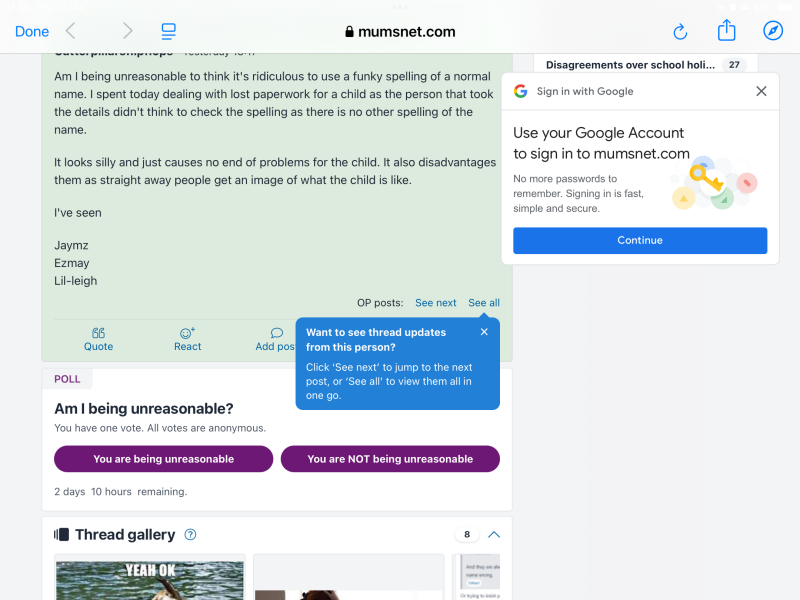Image resolution: width=800 pixels, height=600 pixels.
Task: Vote You are NOT being unreasonable
Action: [x=390, y=459]
